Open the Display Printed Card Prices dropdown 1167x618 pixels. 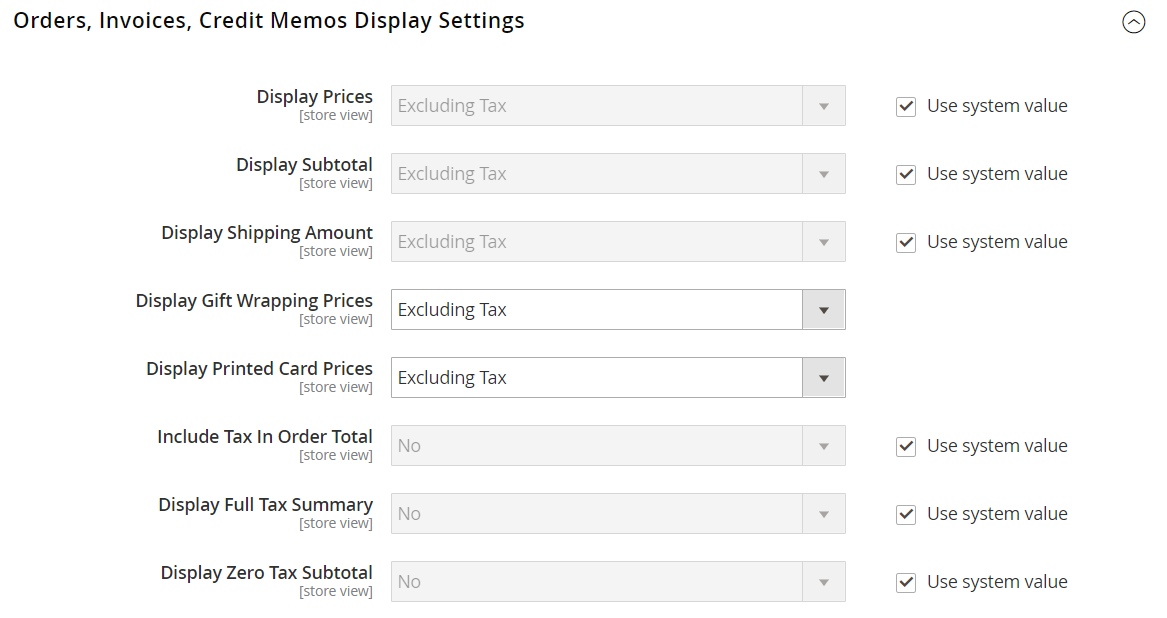[618, 378]
